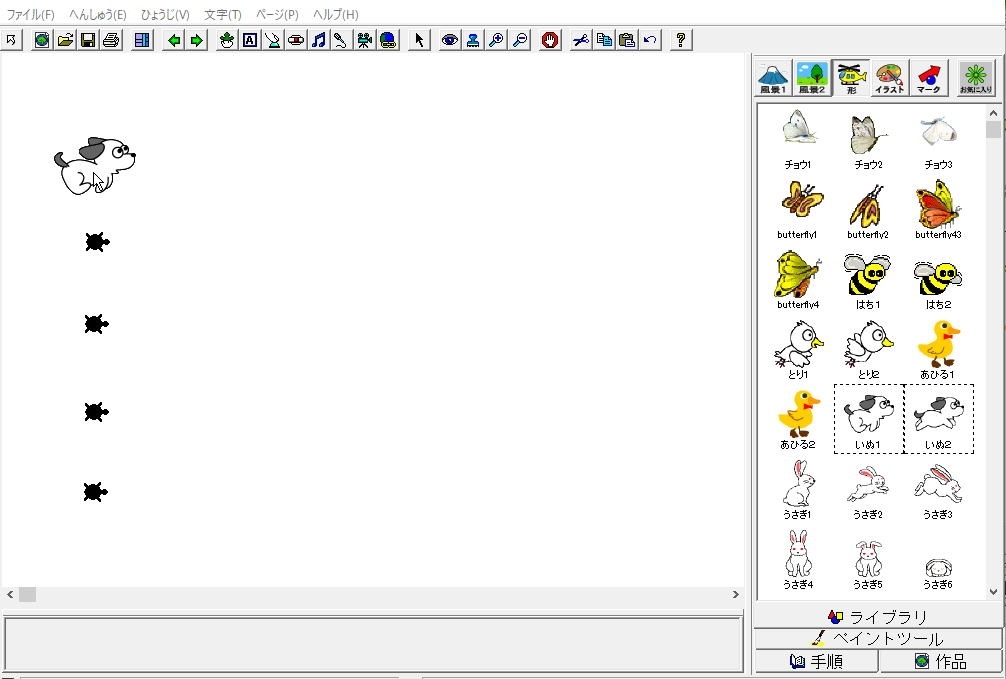Click the zoom-in magnifier icon

pos(496,40)
